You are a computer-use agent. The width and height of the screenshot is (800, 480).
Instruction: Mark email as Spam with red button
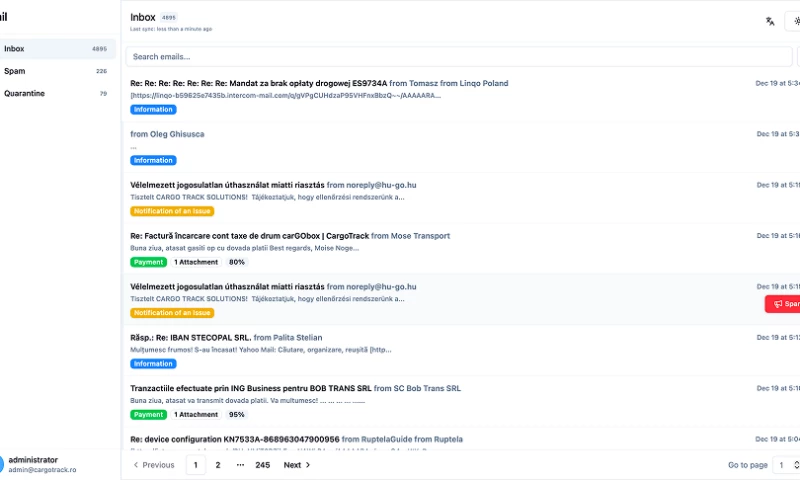783,304
